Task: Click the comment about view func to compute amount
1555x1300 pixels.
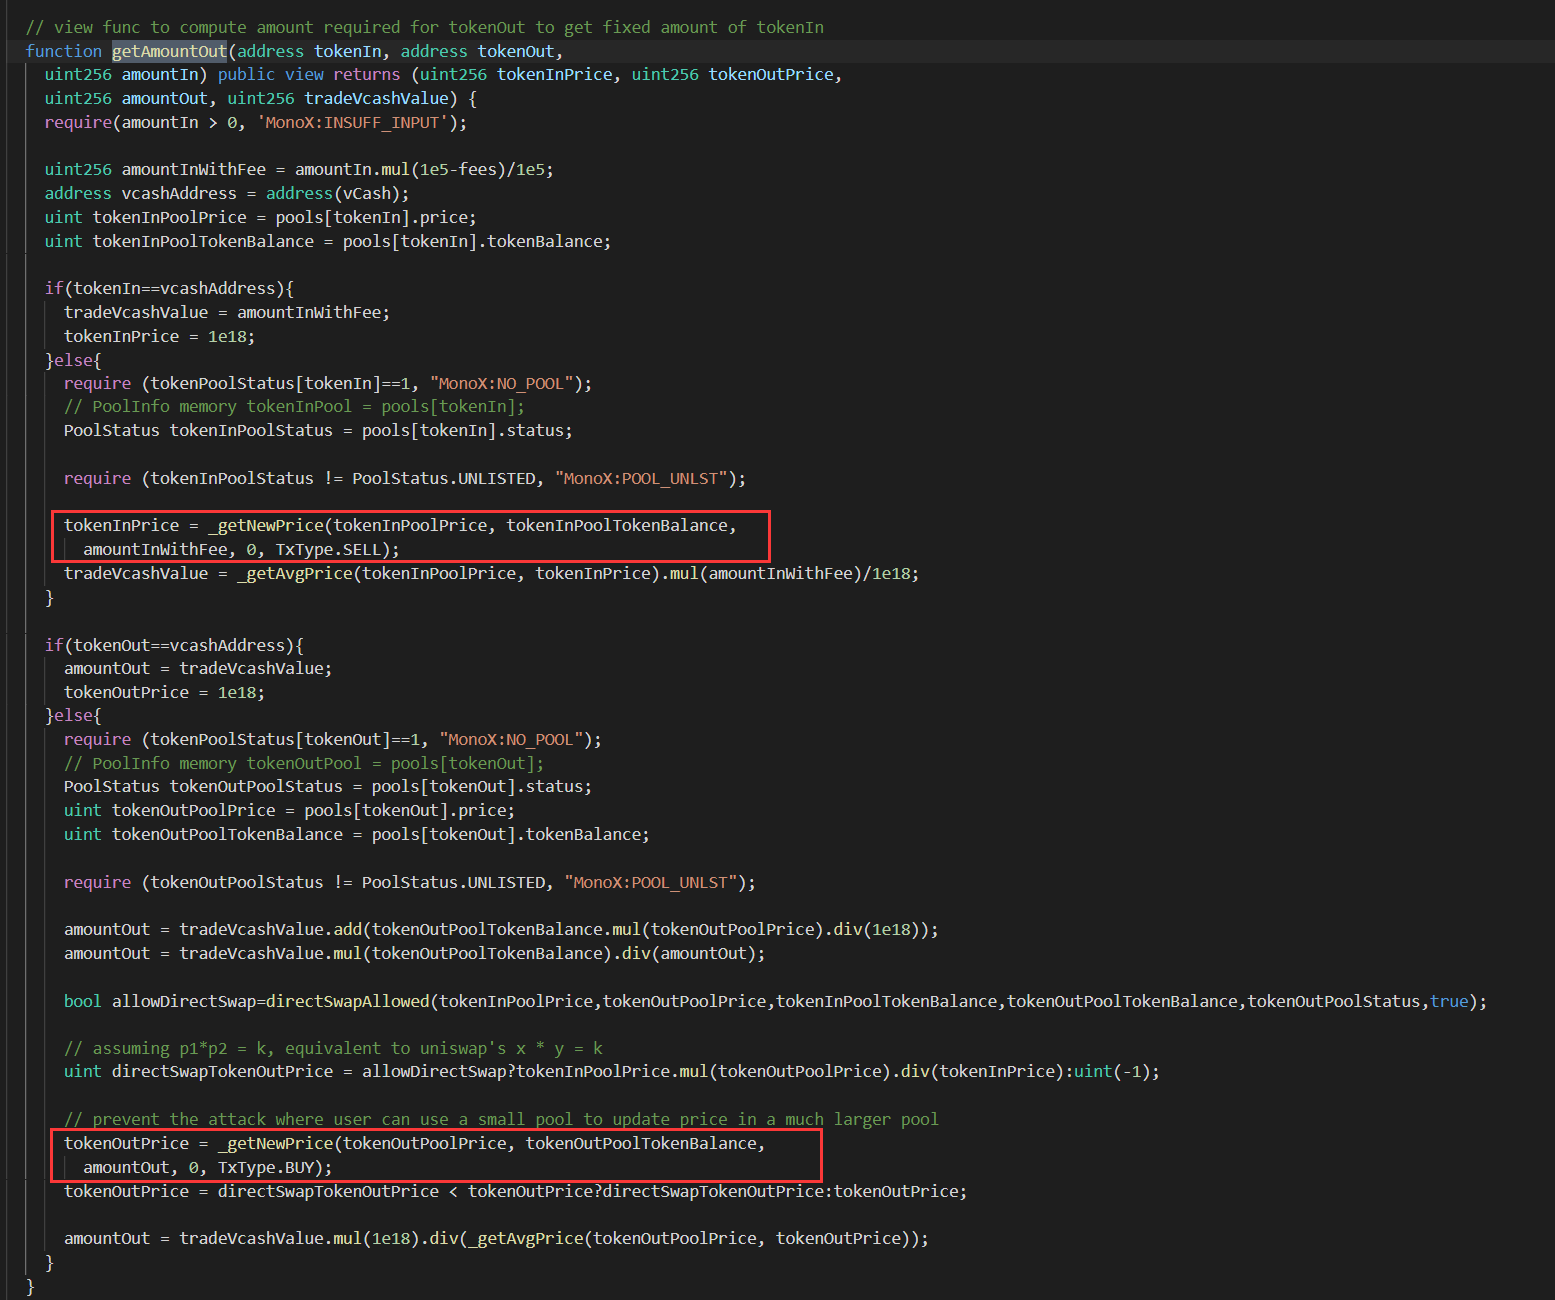Action: coord(425,27)
